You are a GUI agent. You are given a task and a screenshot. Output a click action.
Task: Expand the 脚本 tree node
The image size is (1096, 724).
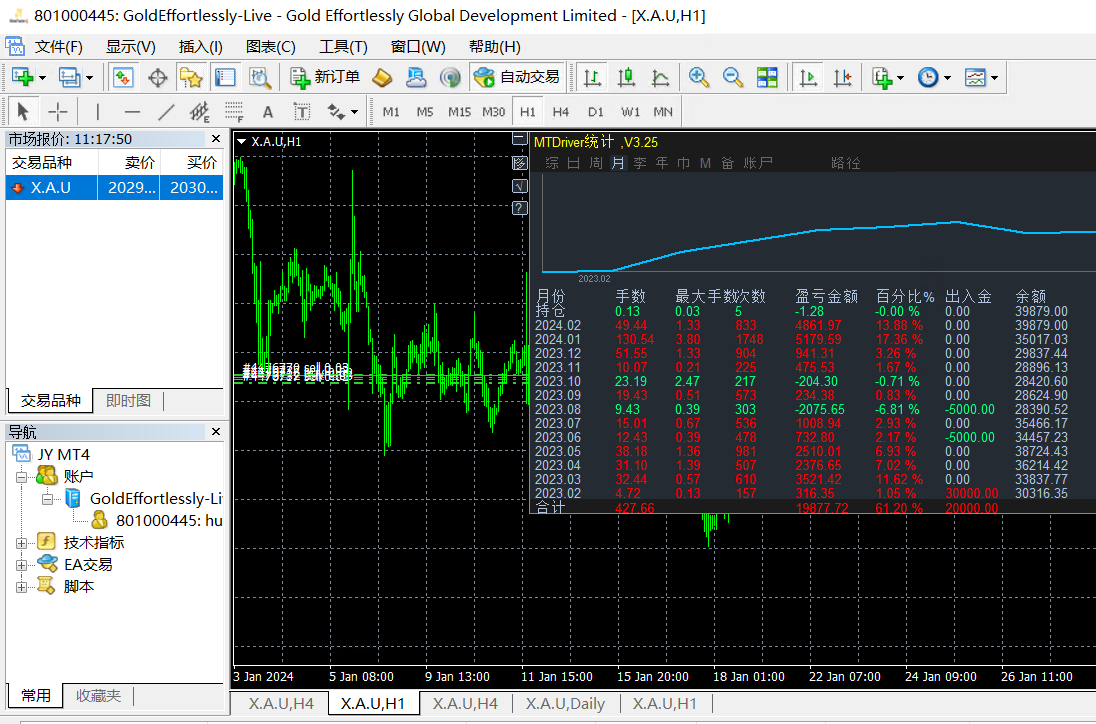22,587
